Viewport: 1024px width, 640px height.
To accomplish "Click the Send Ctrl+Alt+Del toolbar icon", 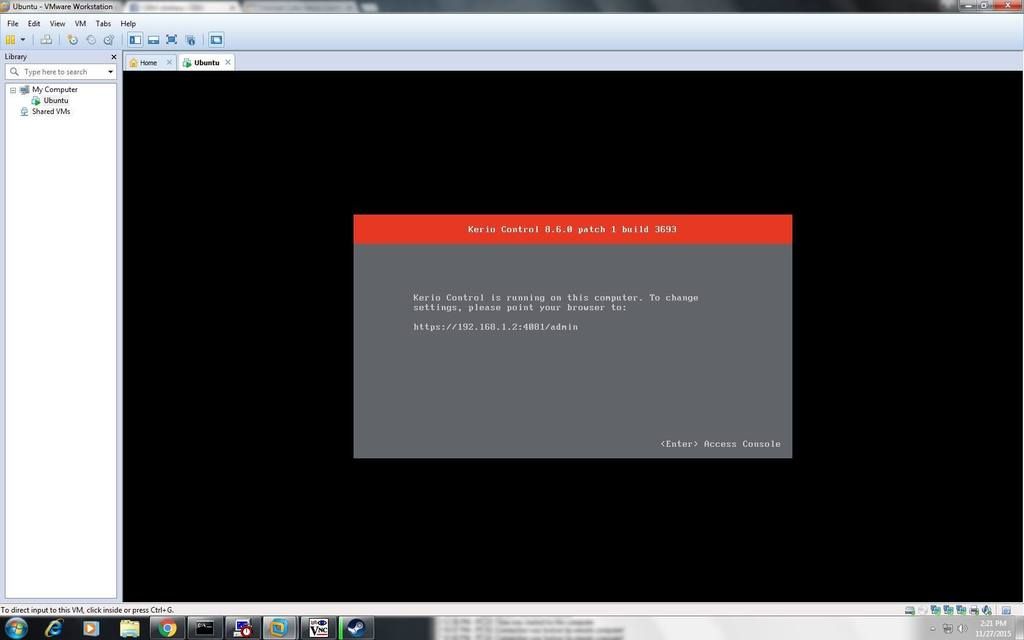I will click(x=46, y=40).
